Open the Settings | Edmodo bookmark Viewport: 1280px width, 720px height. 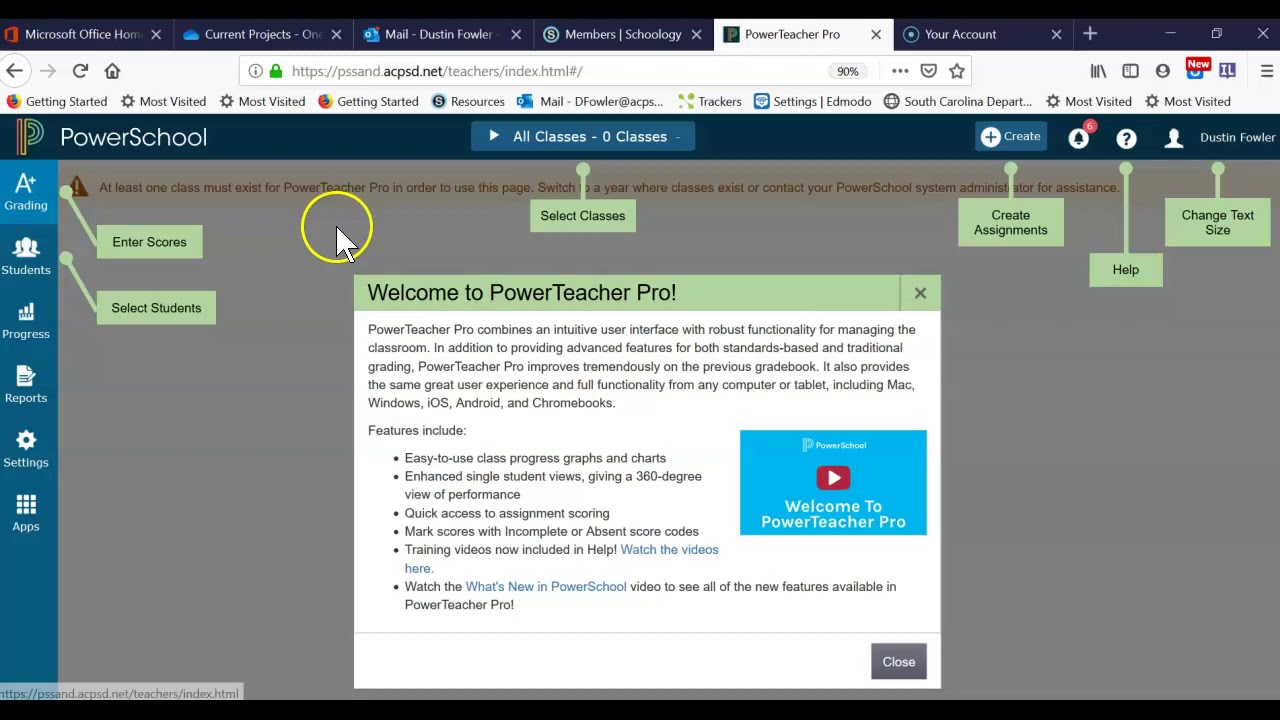pos(813,101)
